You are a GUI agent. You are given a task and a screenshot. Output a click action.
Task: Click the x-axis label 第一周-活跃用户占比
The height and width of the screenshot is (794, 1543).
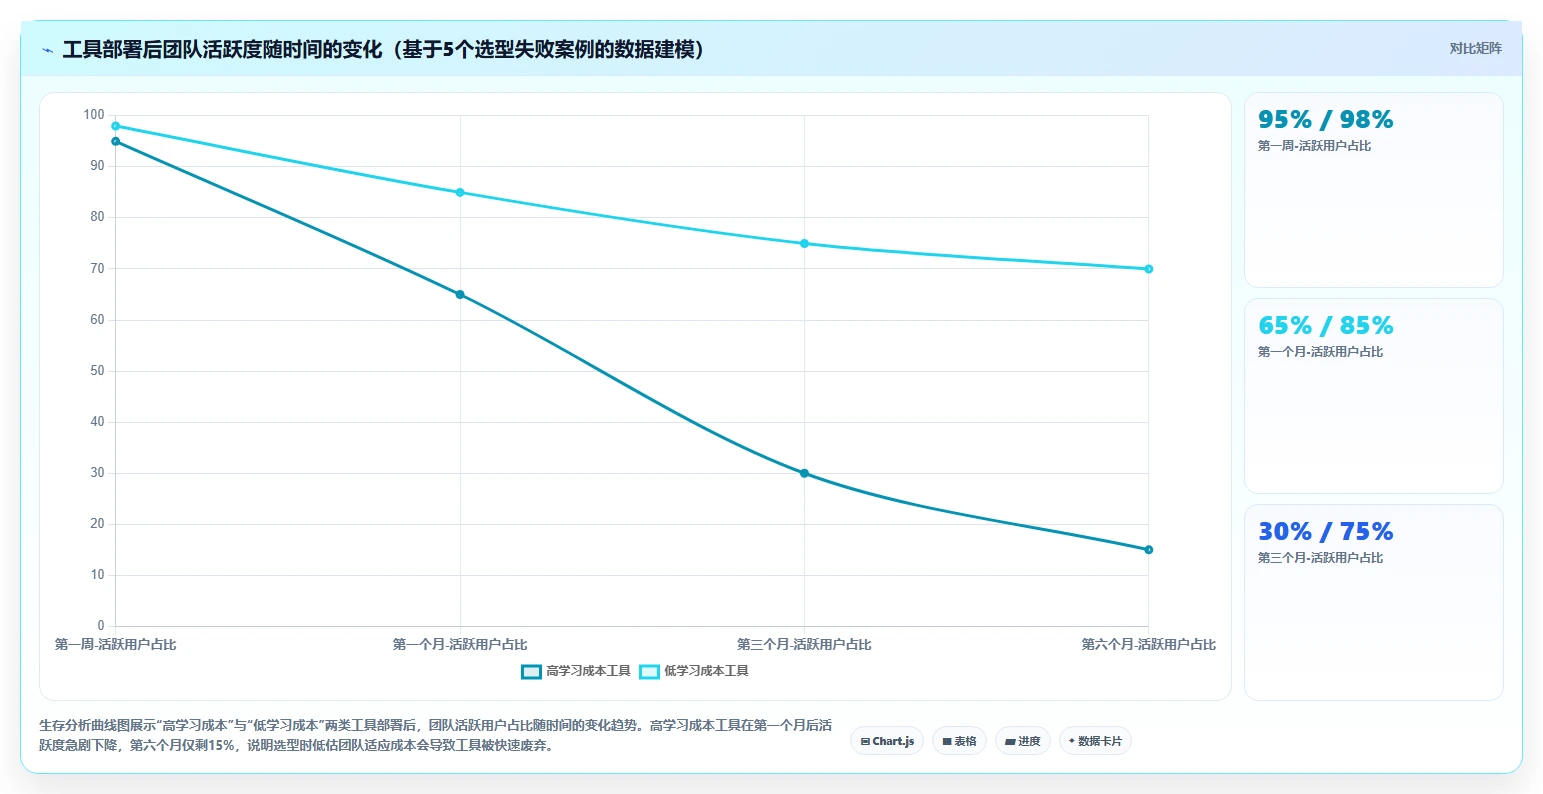pos(116,645)
